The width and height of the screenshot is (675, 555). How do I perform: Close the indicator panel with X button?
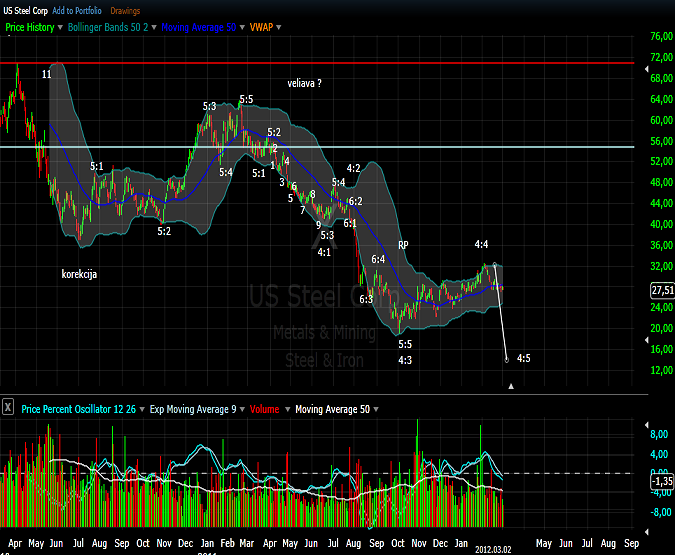(x=8, y=407)
